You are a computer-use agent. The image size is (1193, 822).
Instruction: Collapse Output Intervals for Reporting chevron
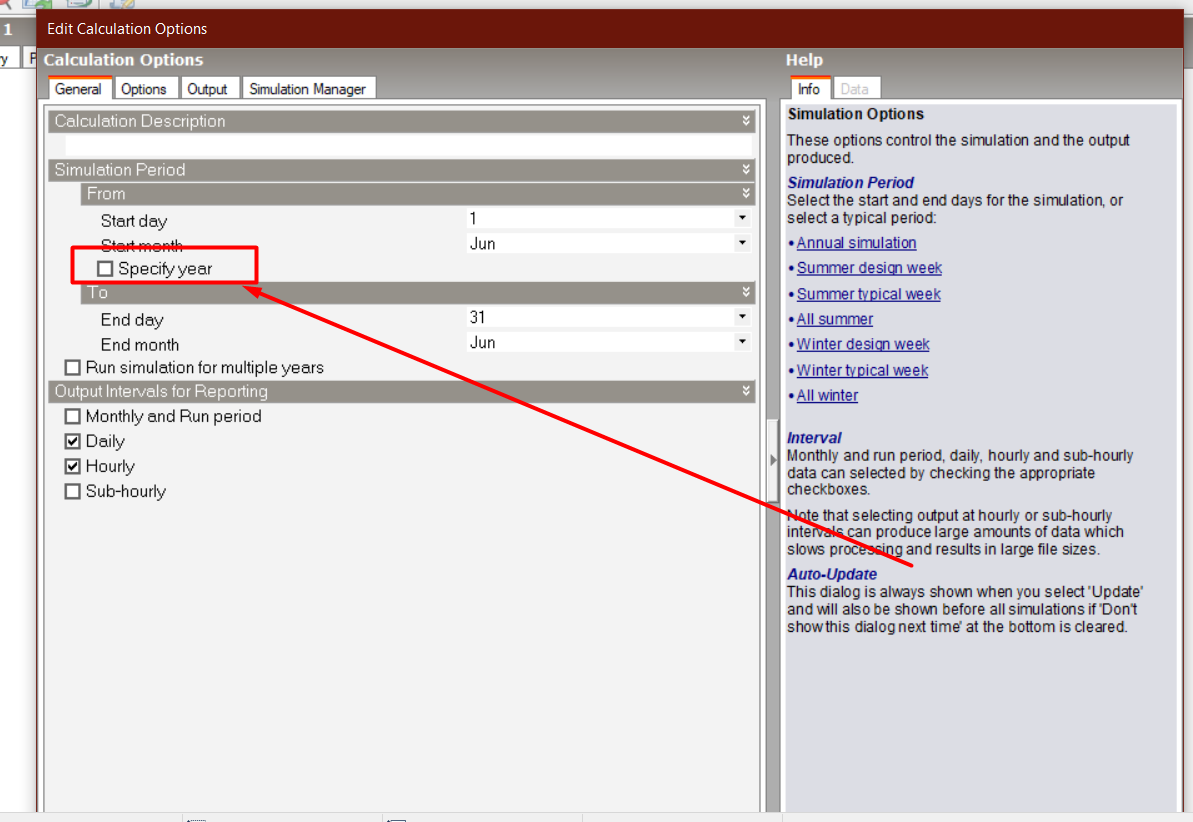[746, 391]
